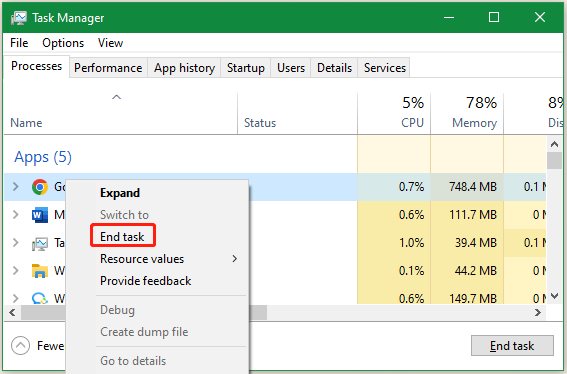Viewport: 567px width, 374px height.
Task: Click the icon in the last visible app row
Action: click(40, 298)
